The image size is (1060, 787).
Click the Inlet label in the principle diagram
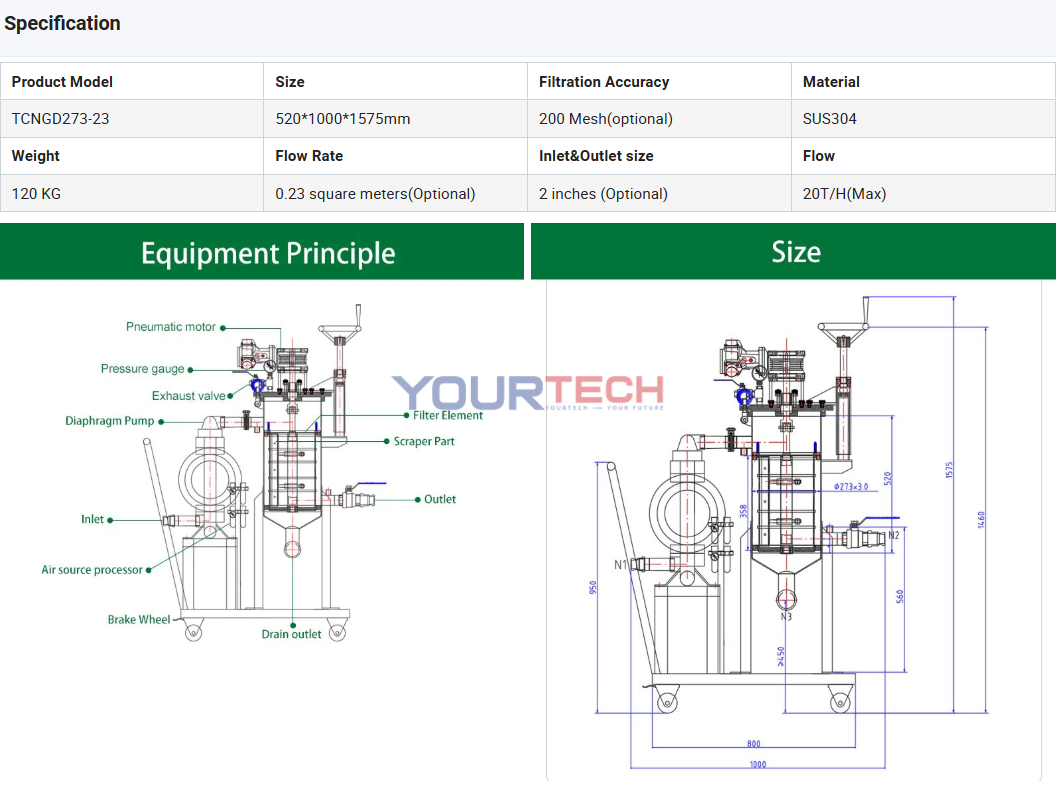[93, 519]
